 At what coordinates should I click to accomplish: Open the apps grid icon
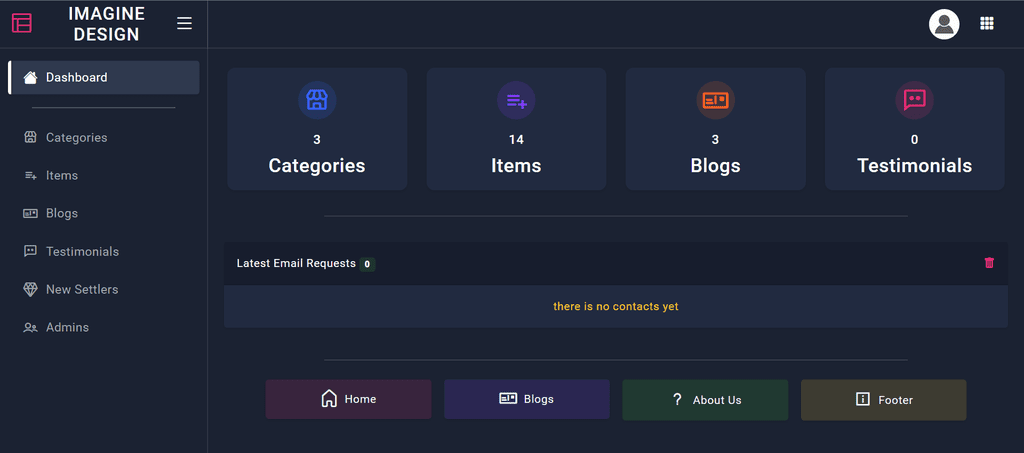point(987,23)
